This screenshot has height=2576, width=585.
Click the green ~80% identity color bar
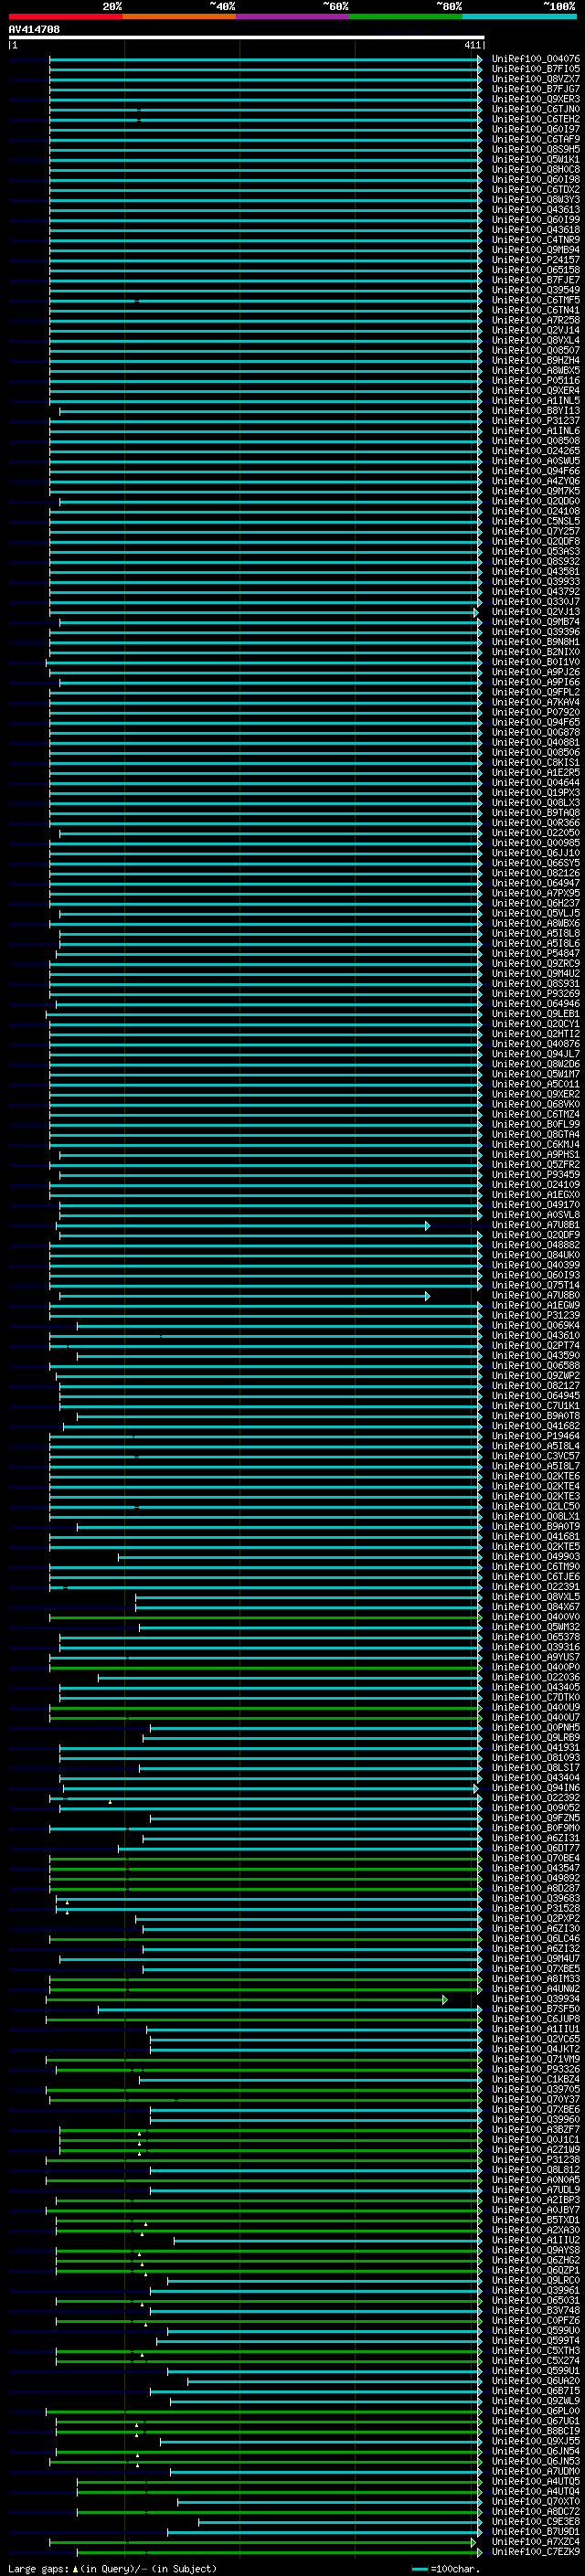pyautogui.click(x=405, y=16)
